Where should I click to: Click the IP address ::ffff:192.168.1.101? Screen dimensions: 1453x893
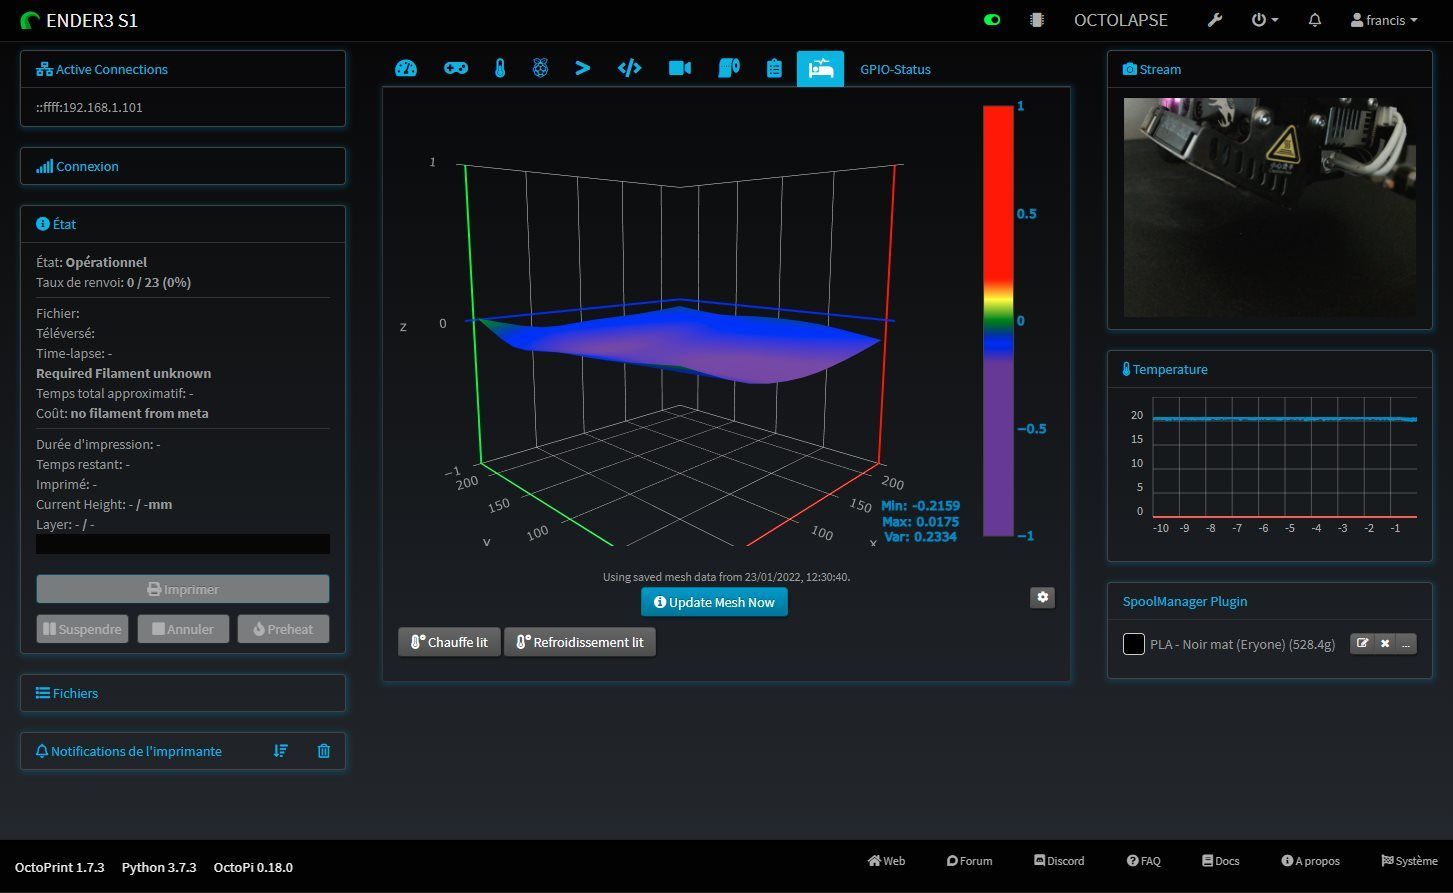89,107
